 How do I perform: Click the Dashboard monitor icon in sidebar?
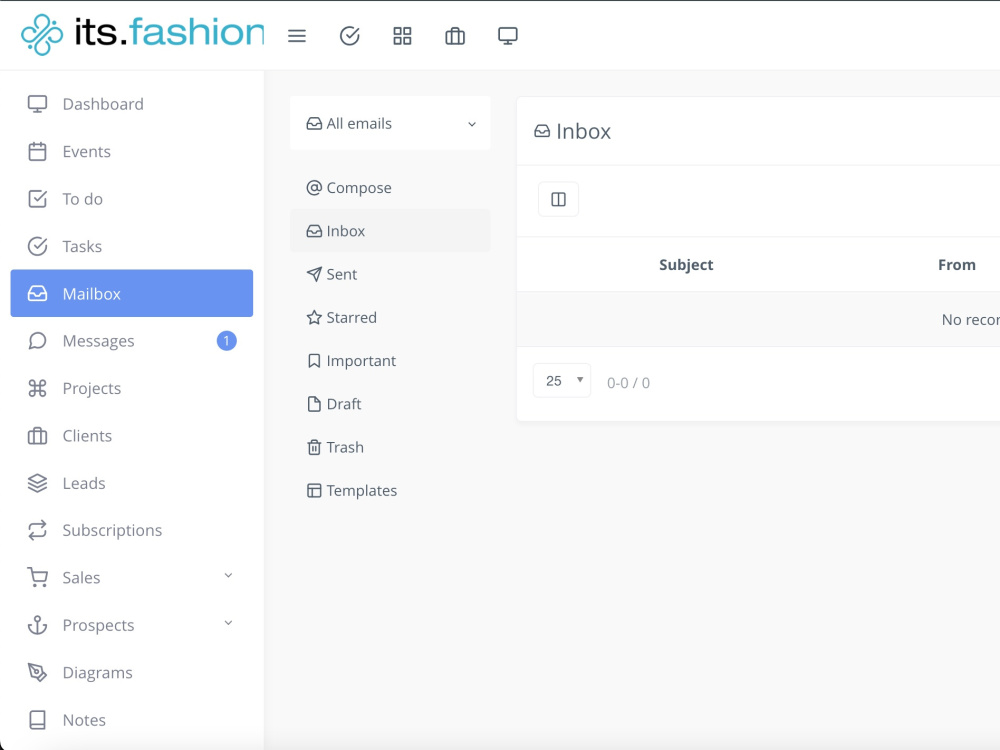pos(38,104)
